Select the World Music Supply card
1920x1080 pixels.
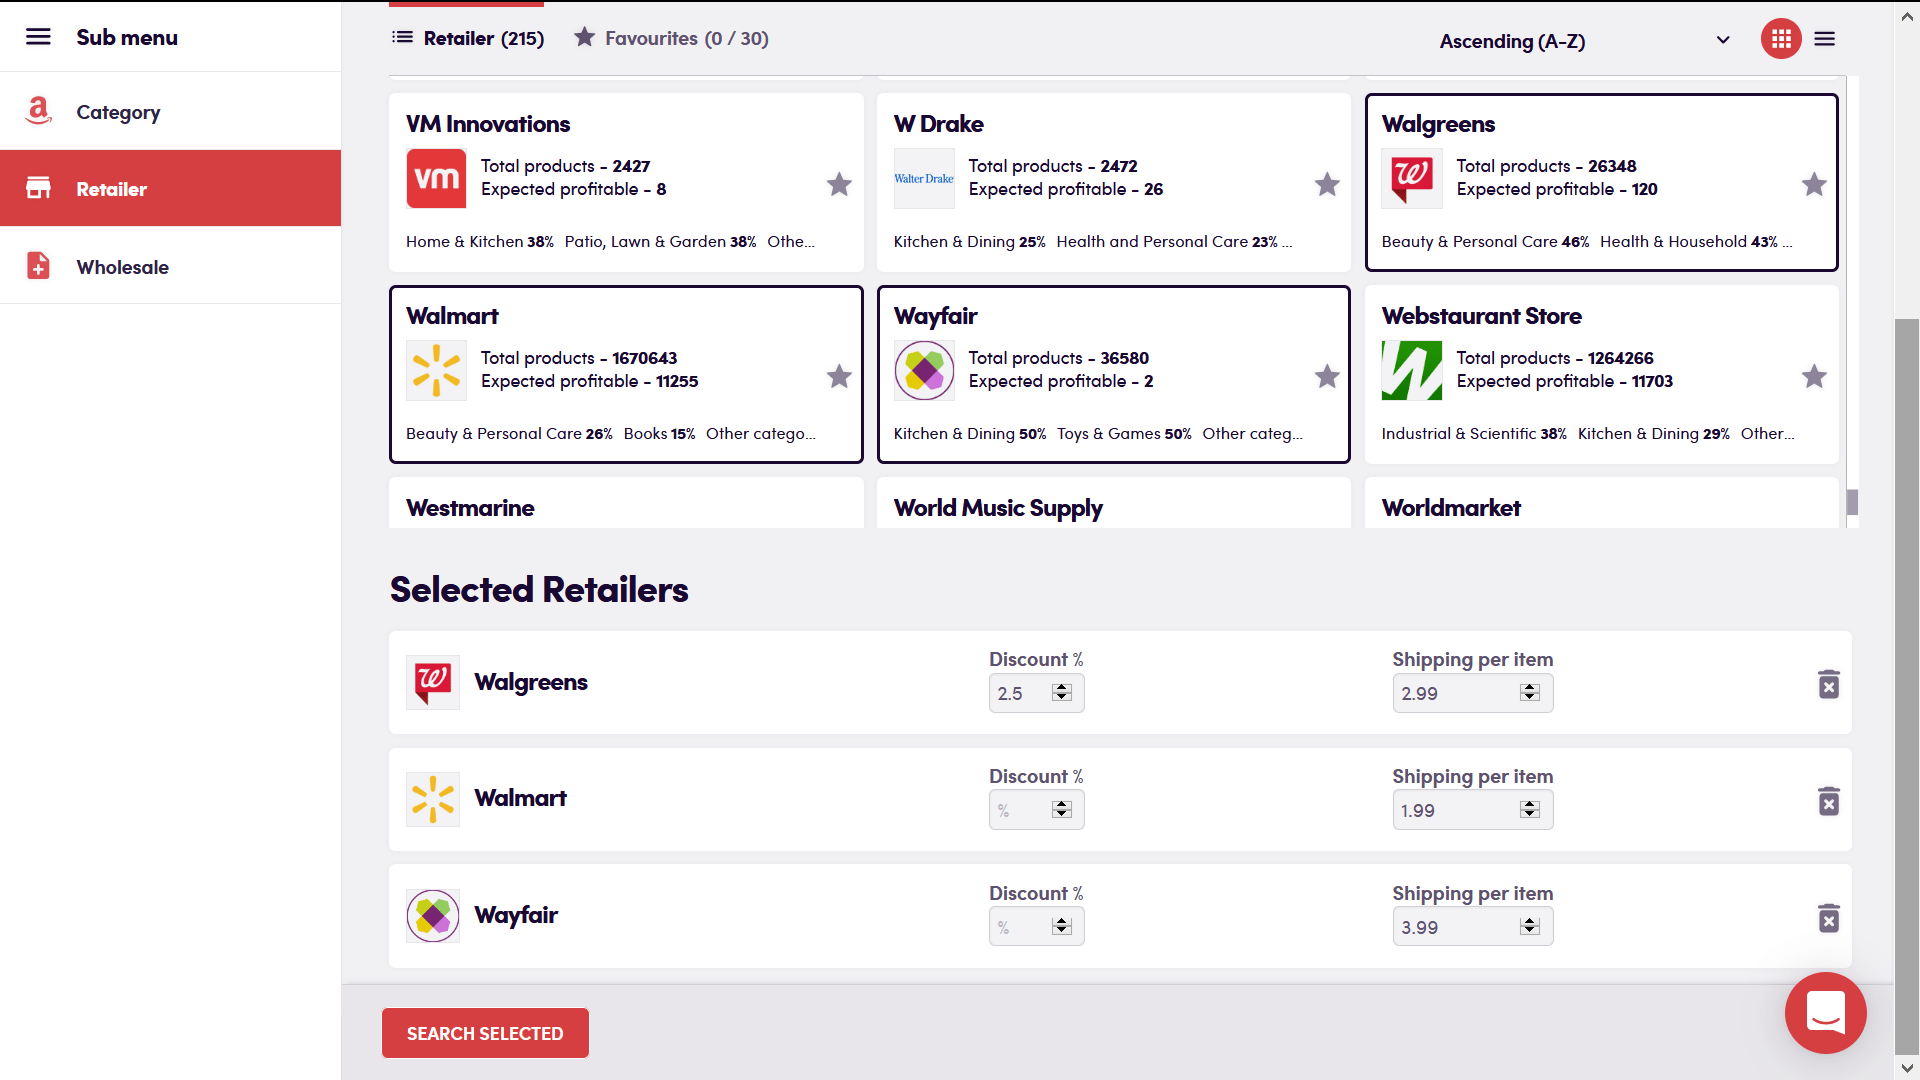[x=1113, y=503]
